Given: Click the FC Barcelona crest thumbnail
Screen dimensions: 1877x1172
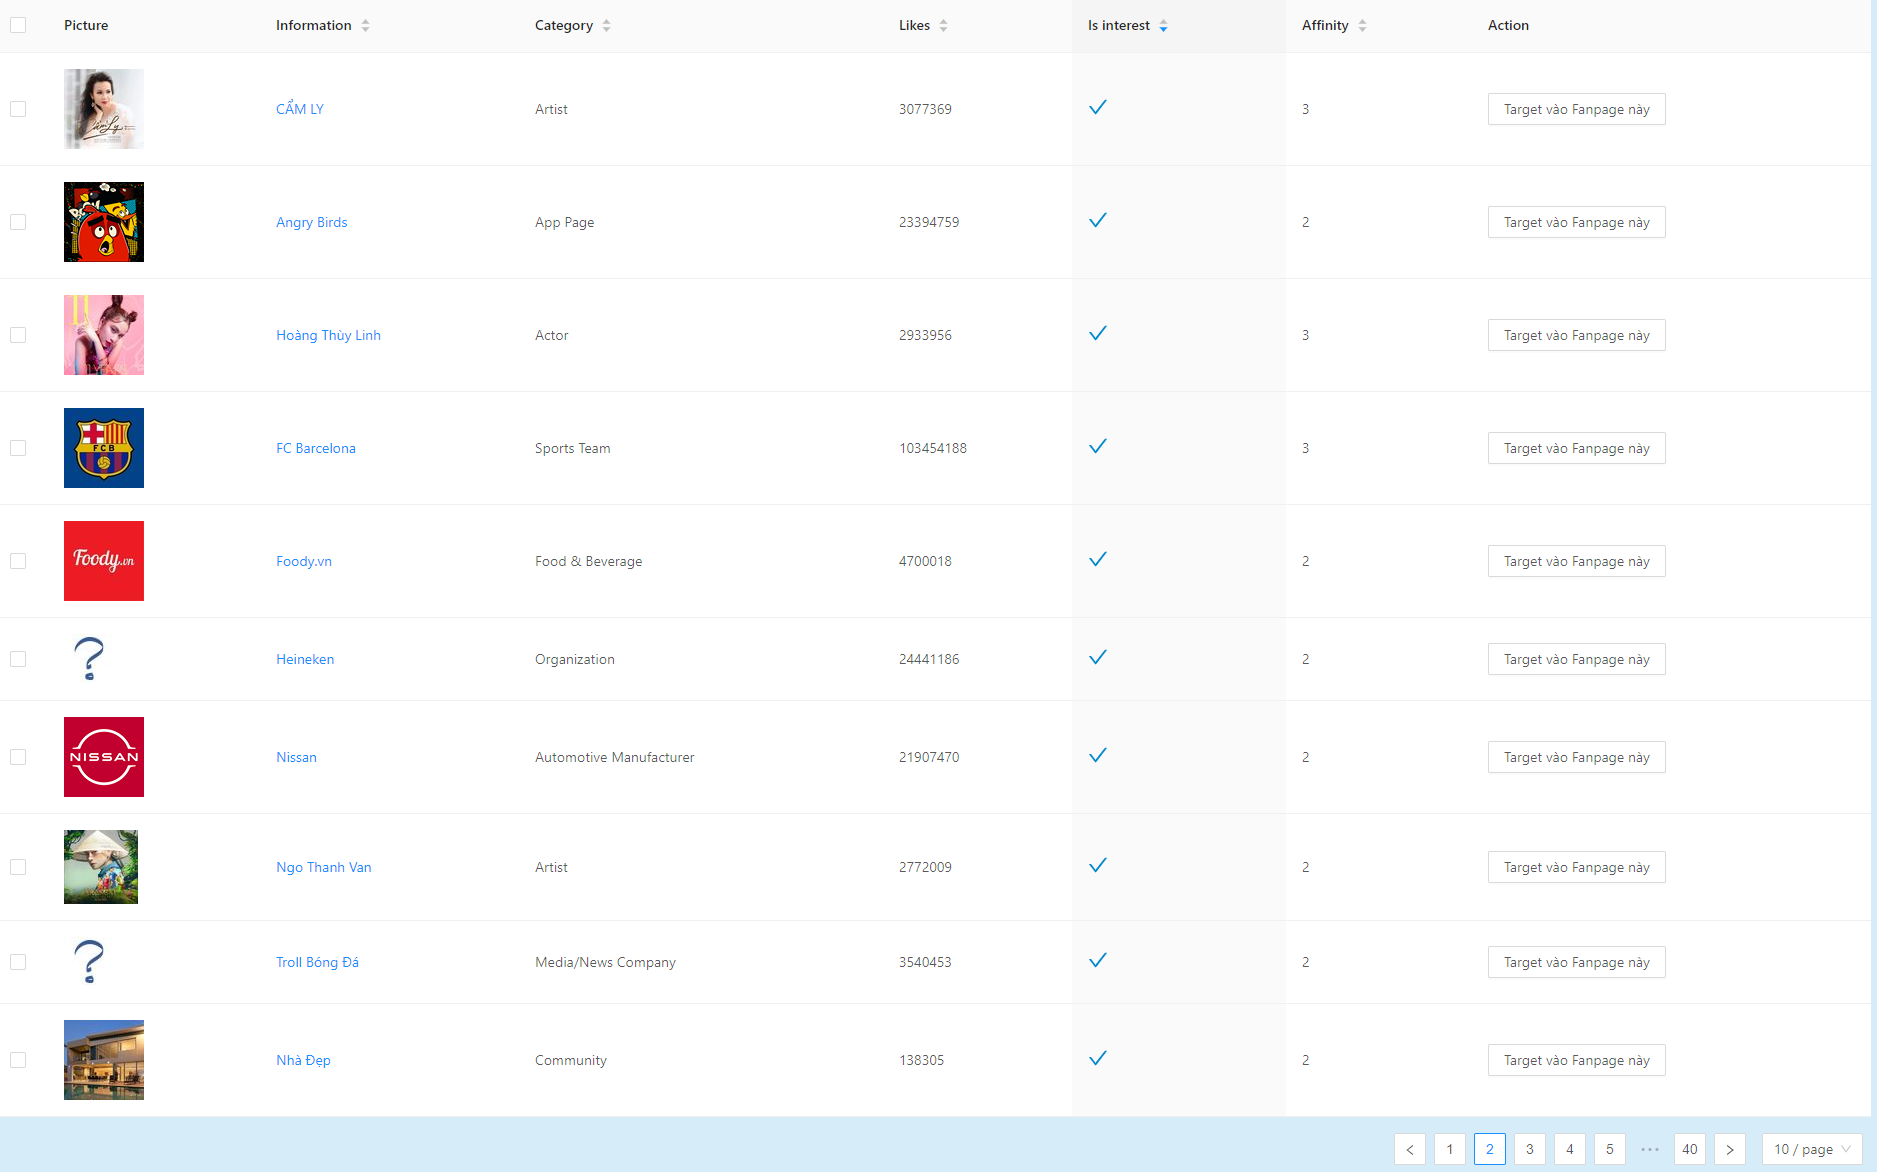Looking at the screenshot, I should pos(104,448).
